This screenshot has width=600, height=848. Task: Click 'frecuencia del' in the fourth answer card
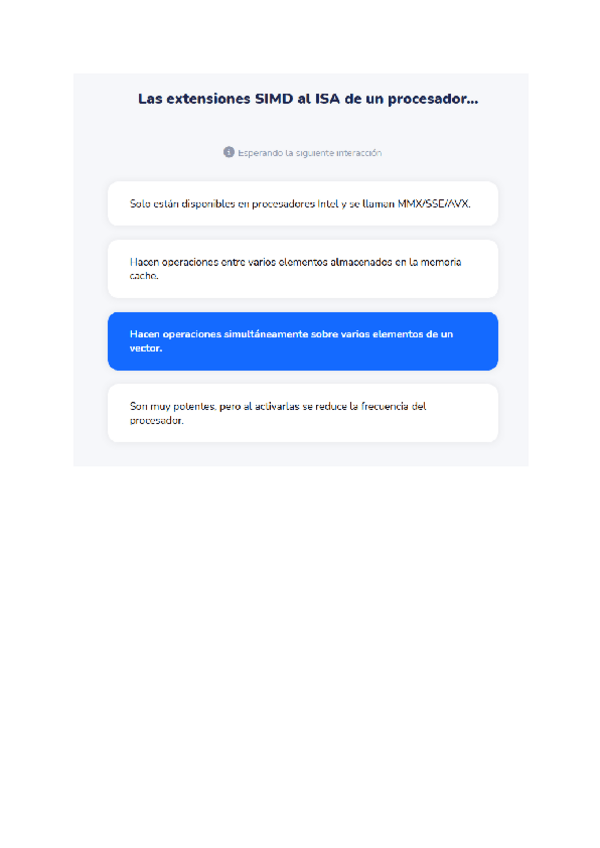(x=393, y=406)
